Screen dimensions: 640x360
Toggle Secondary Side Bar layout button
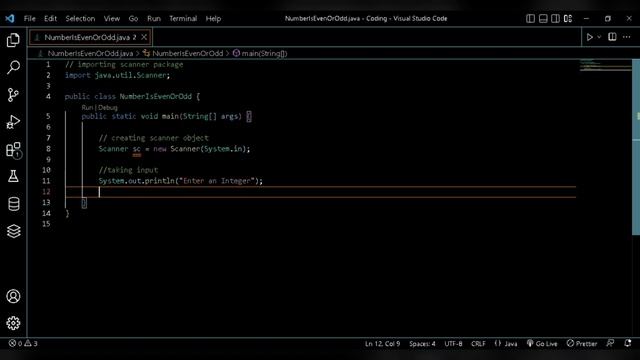(x=556, y=18)
